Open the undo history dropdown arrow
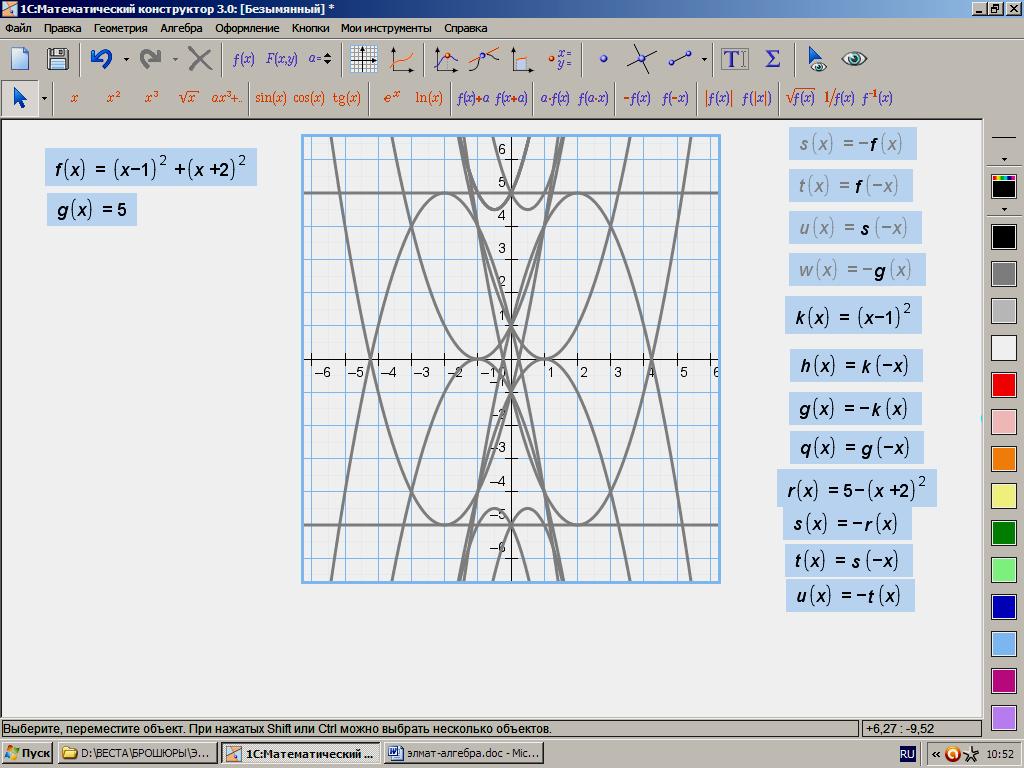Image resolution: width=1024 pixels, height=768 pixels. 126,59
